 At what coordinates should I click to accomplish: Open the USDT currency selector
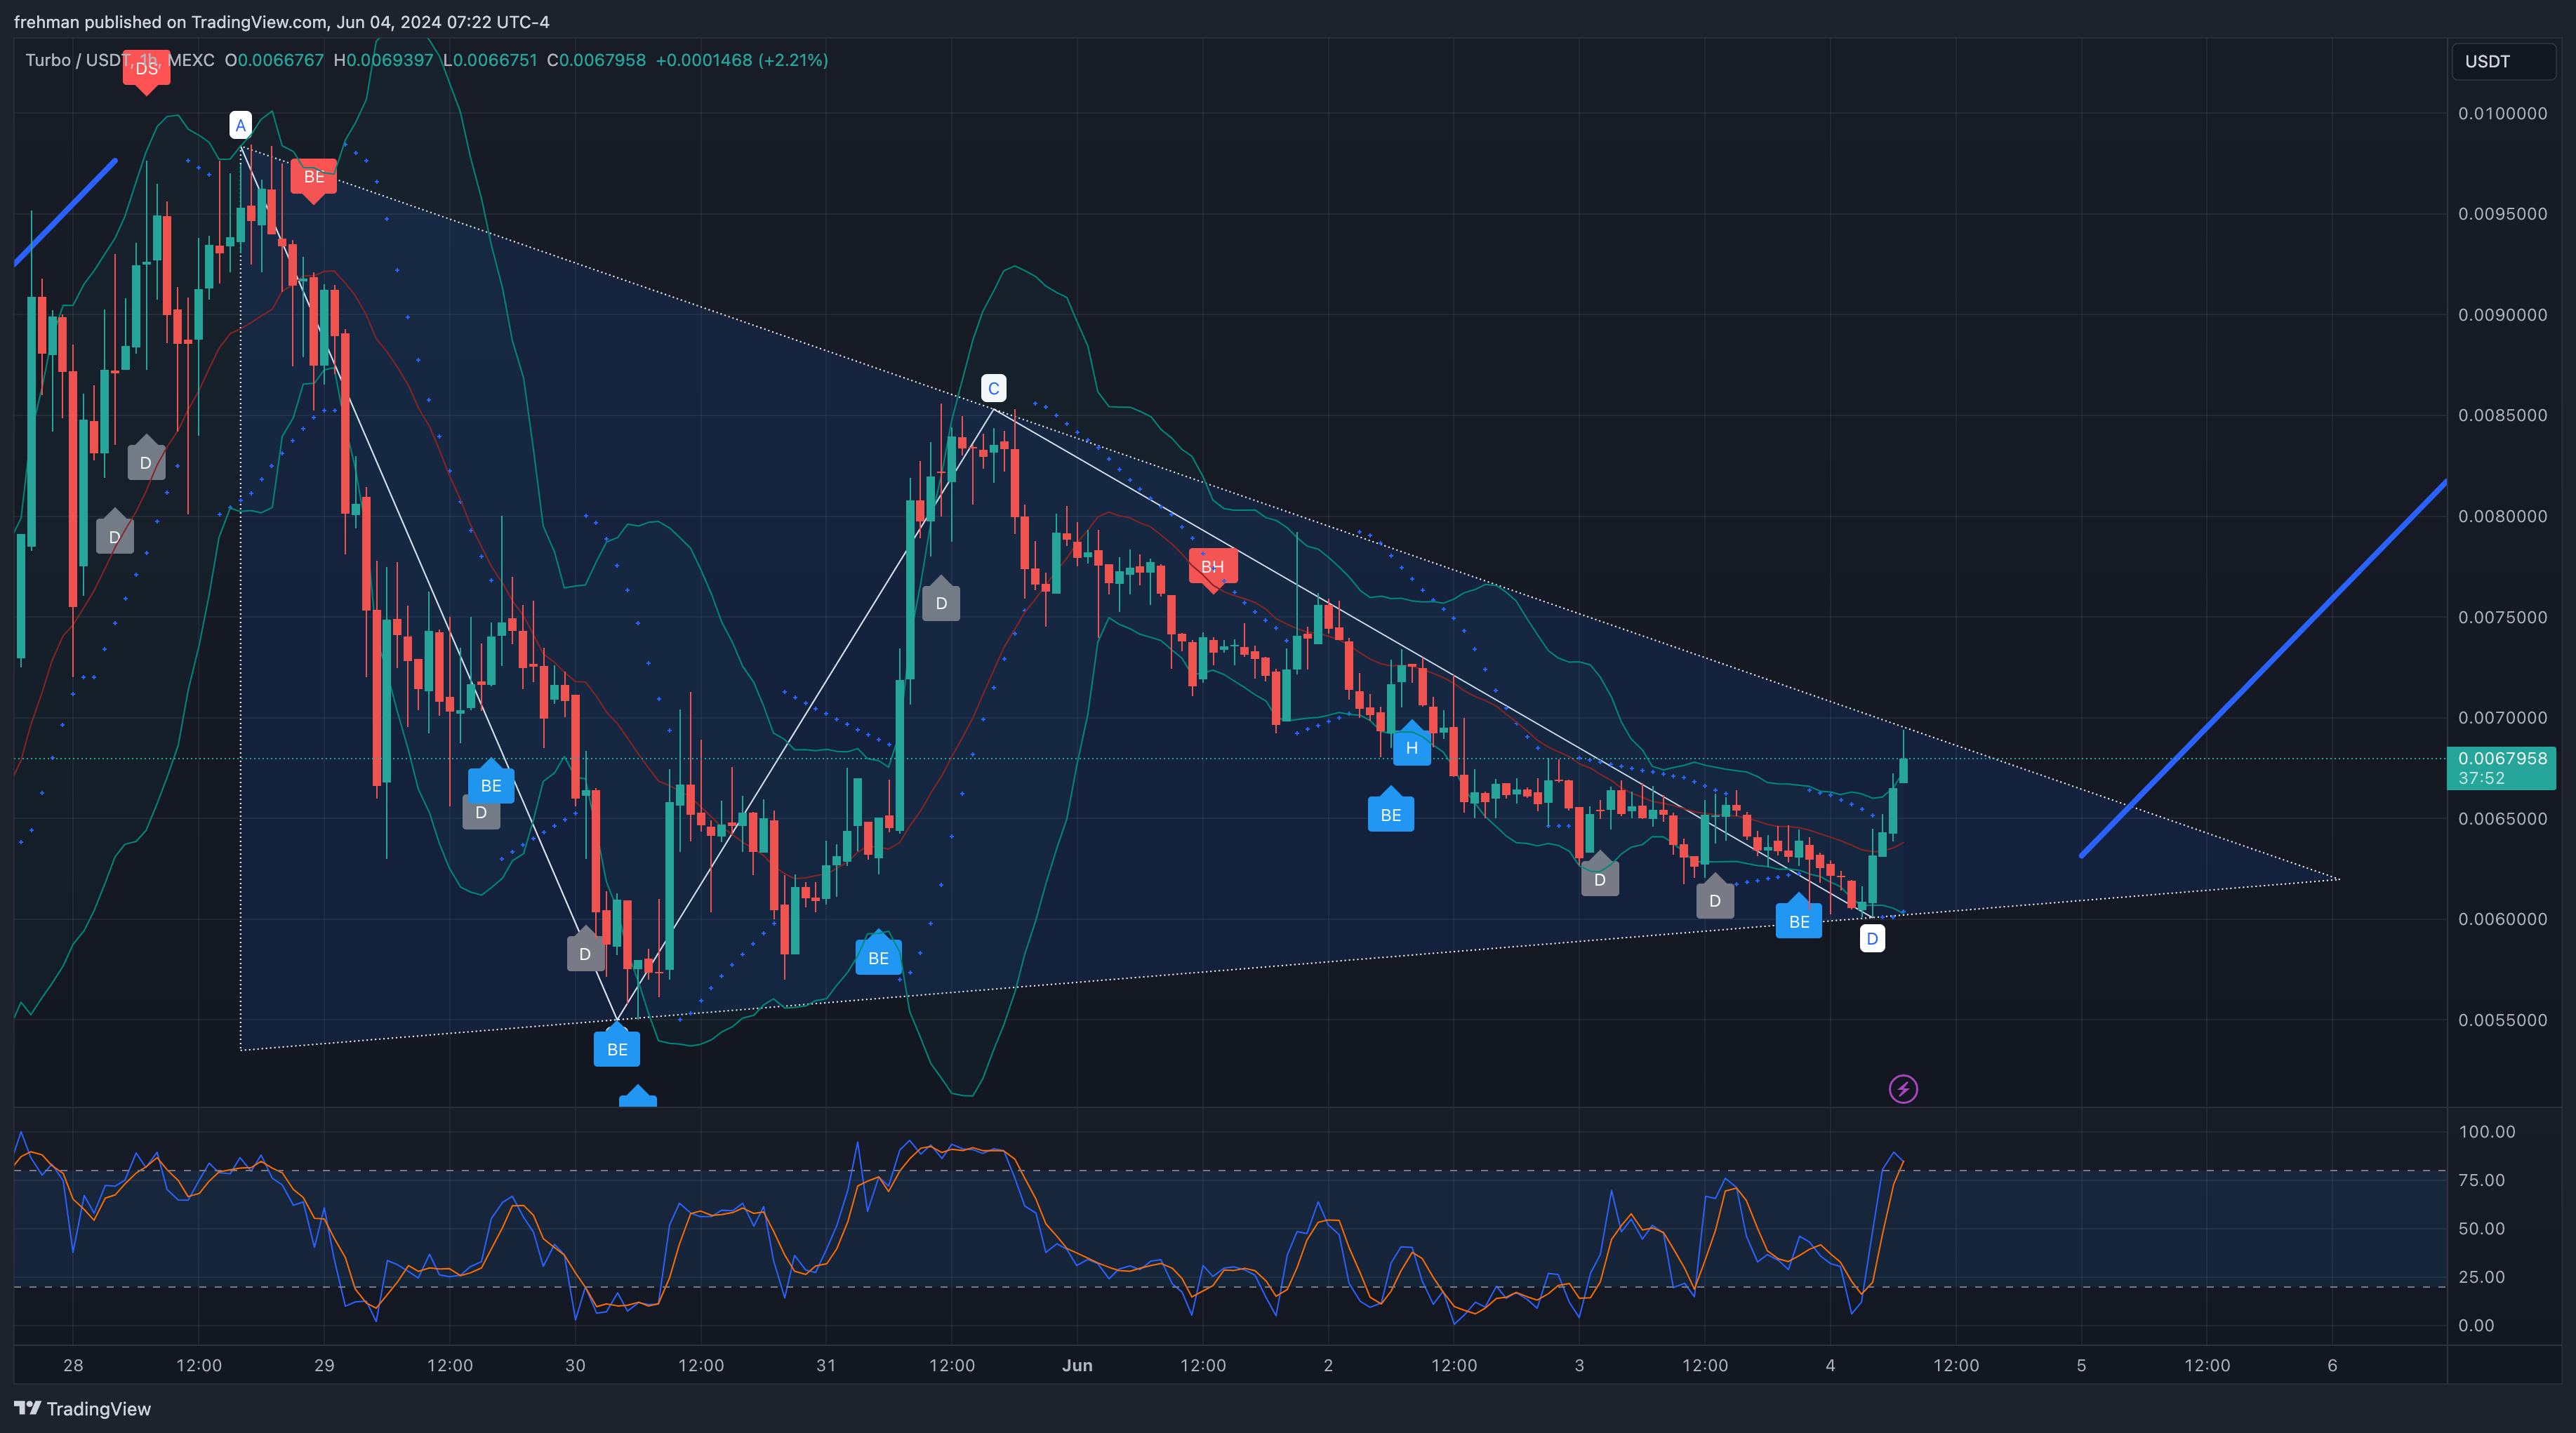pos(2503,61)
